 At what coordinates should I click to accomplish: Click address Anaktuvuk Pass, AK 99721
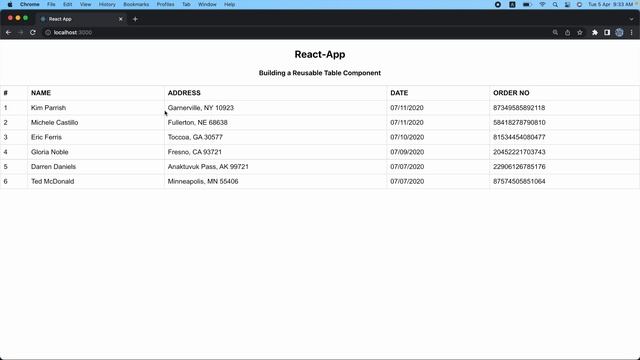(208, 167)
